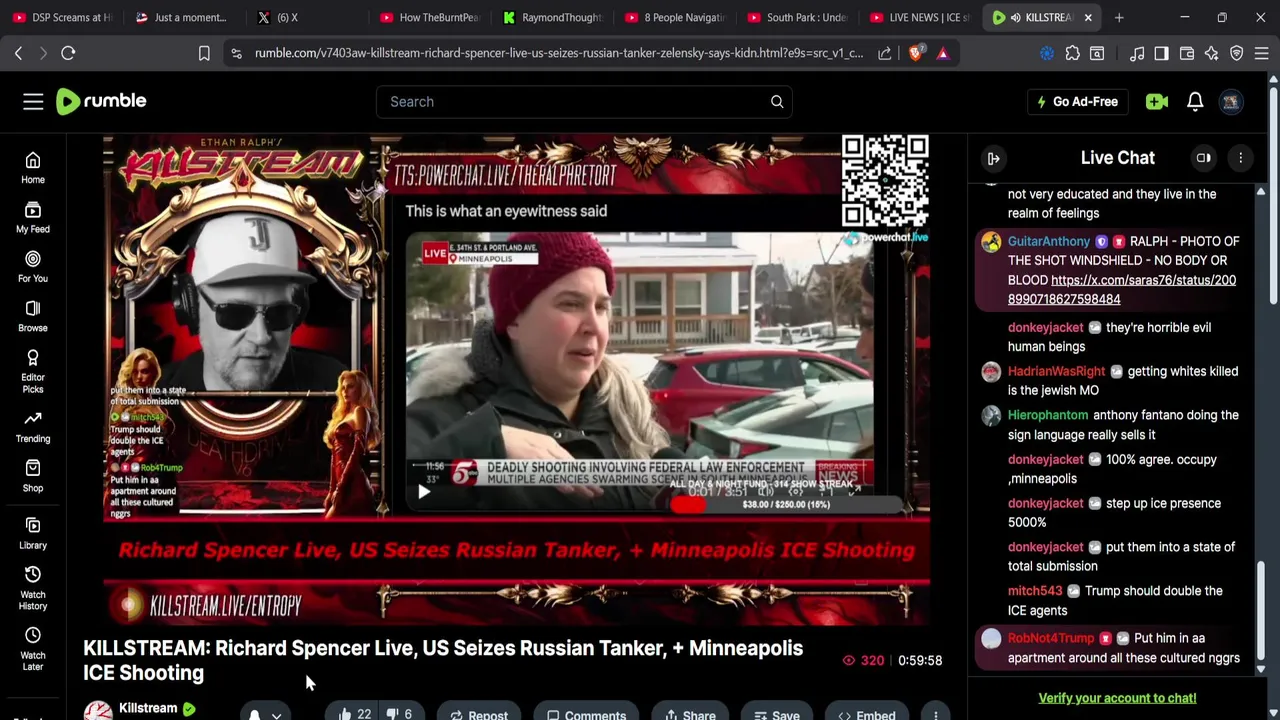1280x720 pixels.
Task: Switch to the '8 People Navigati' tab
Action: tap(675, 17)
